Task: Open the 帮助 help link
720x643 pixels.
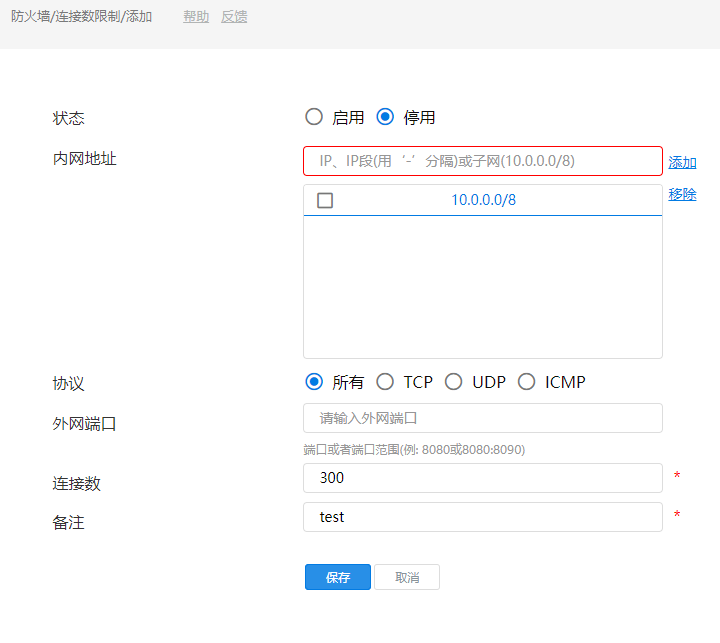Action: (196, 17)
